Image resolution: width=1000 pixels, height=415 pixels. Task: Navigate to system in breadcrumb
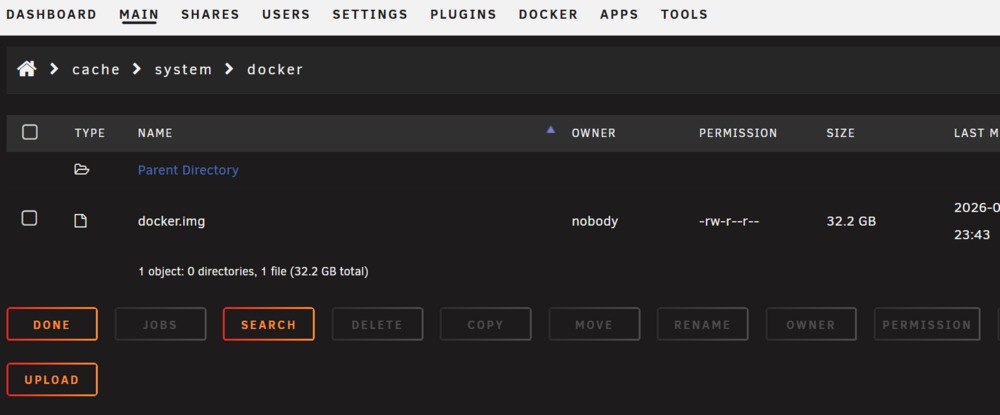pyautogui.click(x=183, y=69)
